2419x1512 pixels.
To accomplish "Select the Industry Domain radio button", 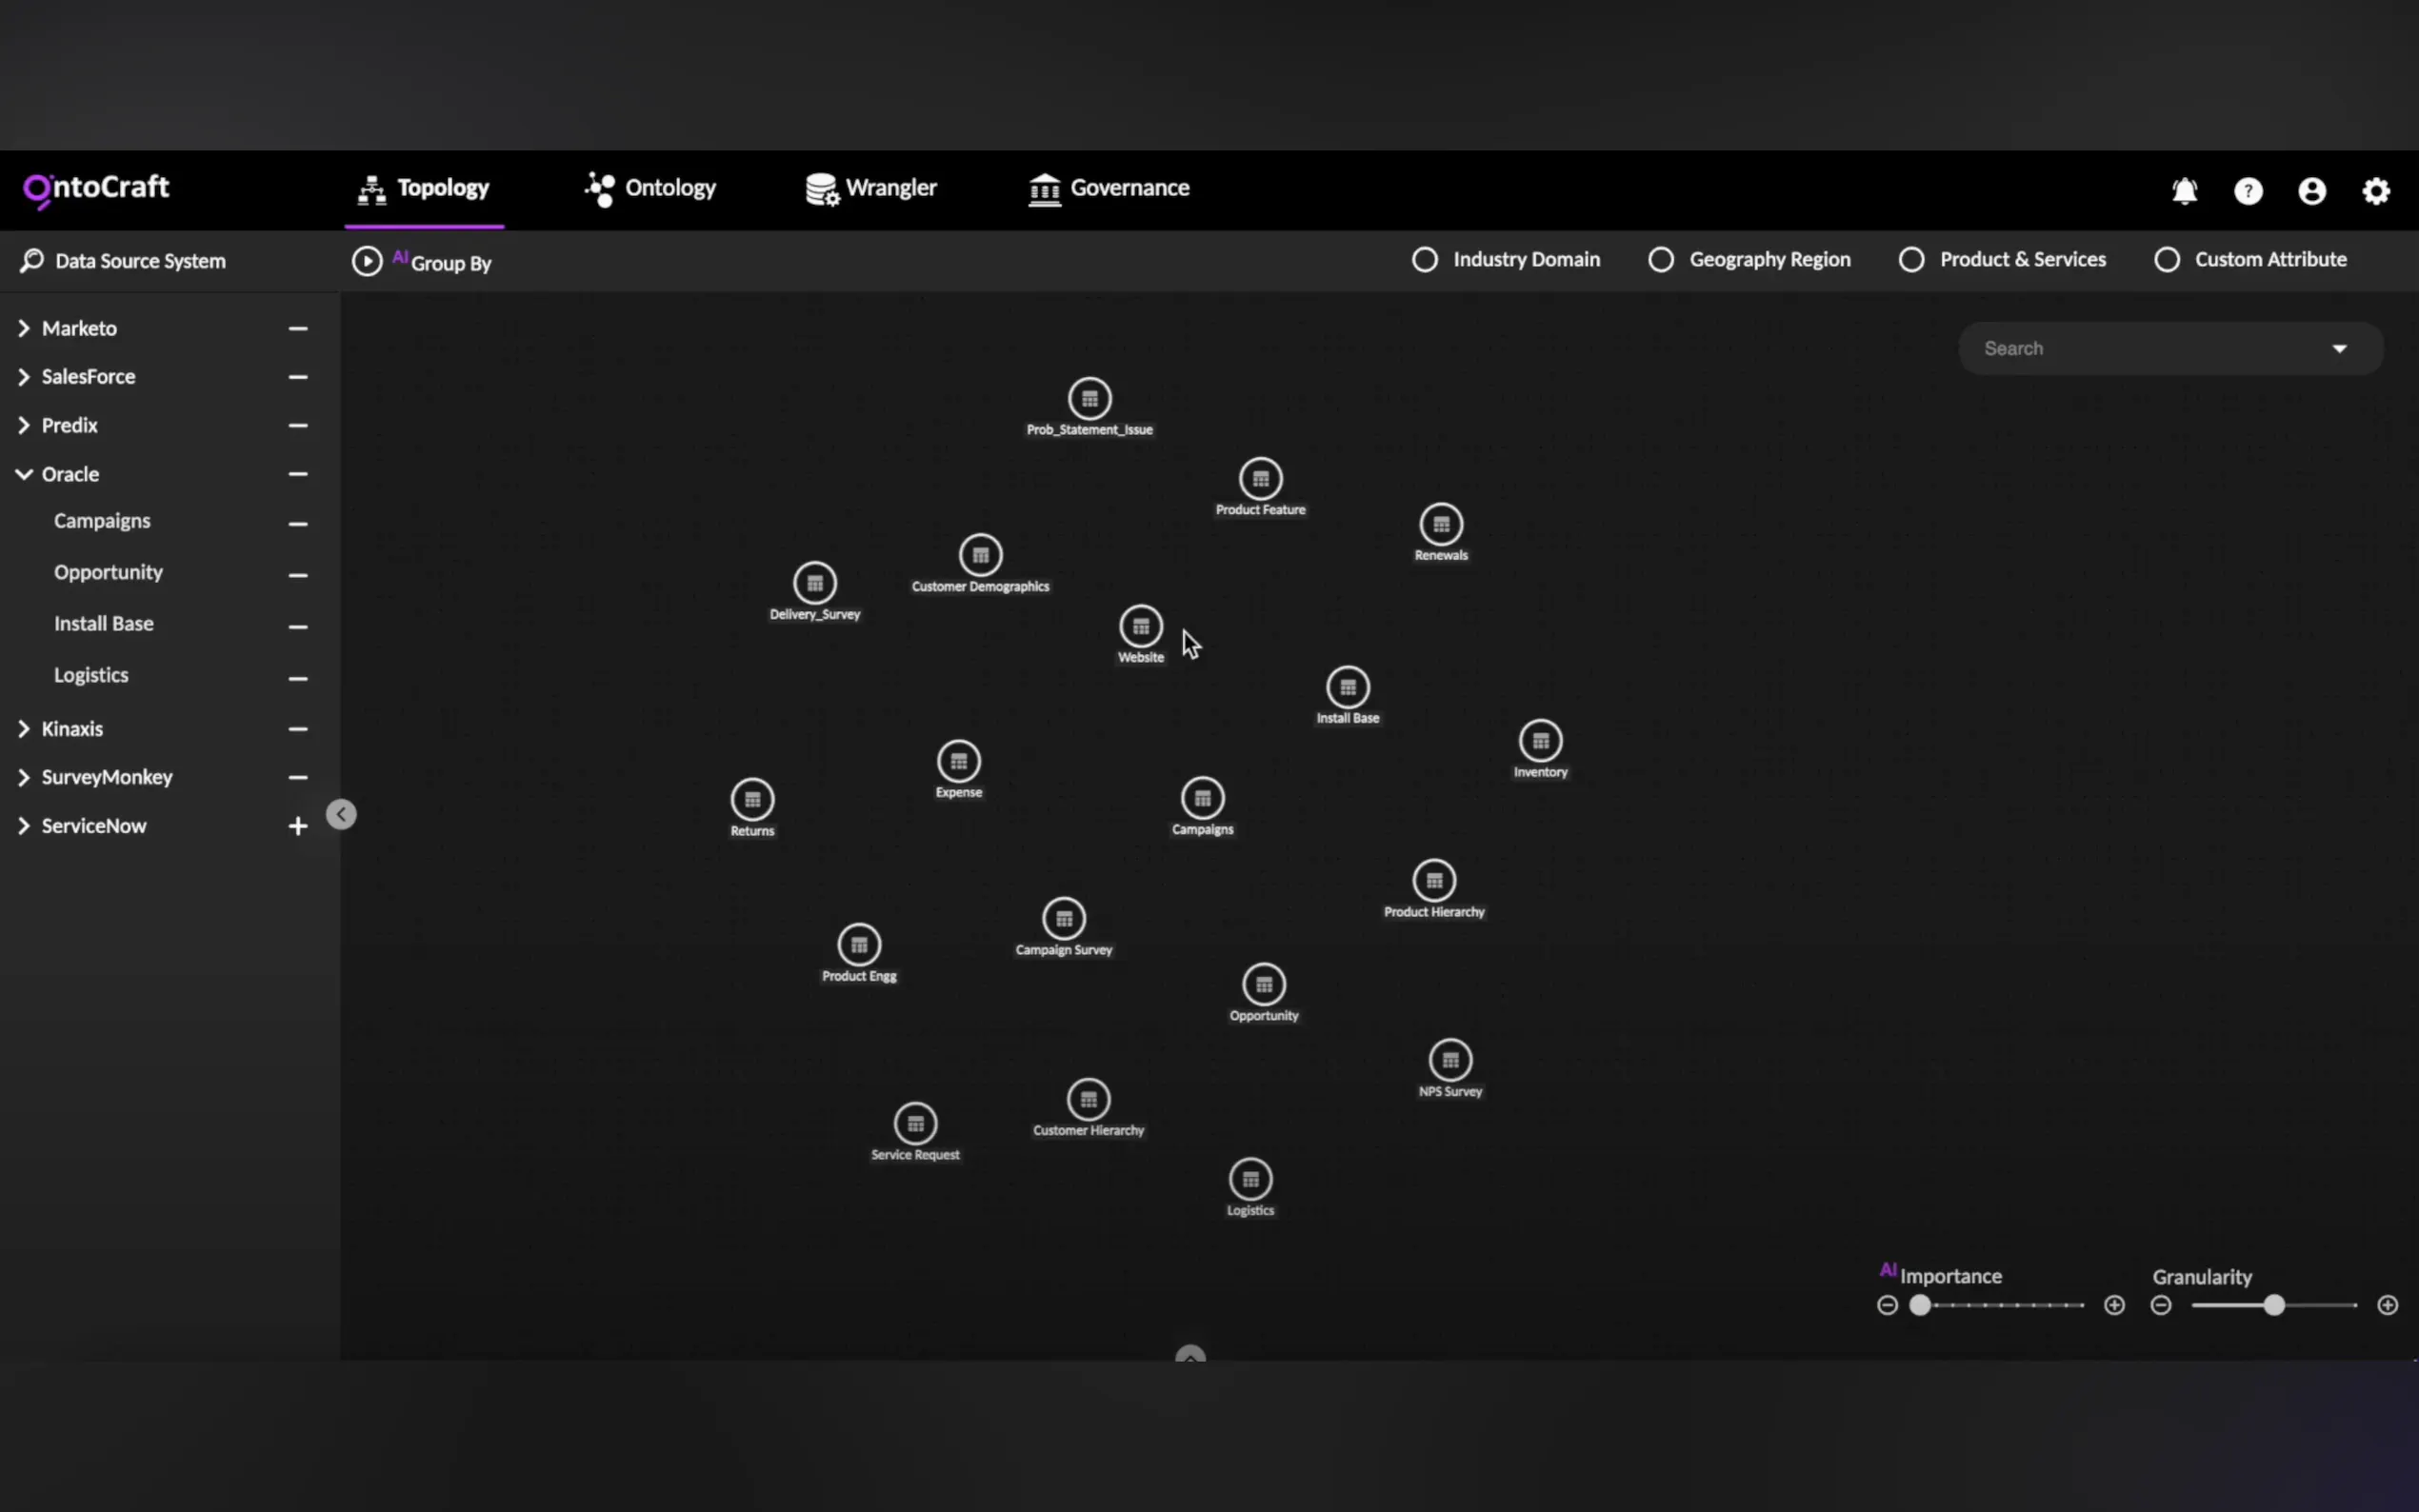I will pos(1425,260).
